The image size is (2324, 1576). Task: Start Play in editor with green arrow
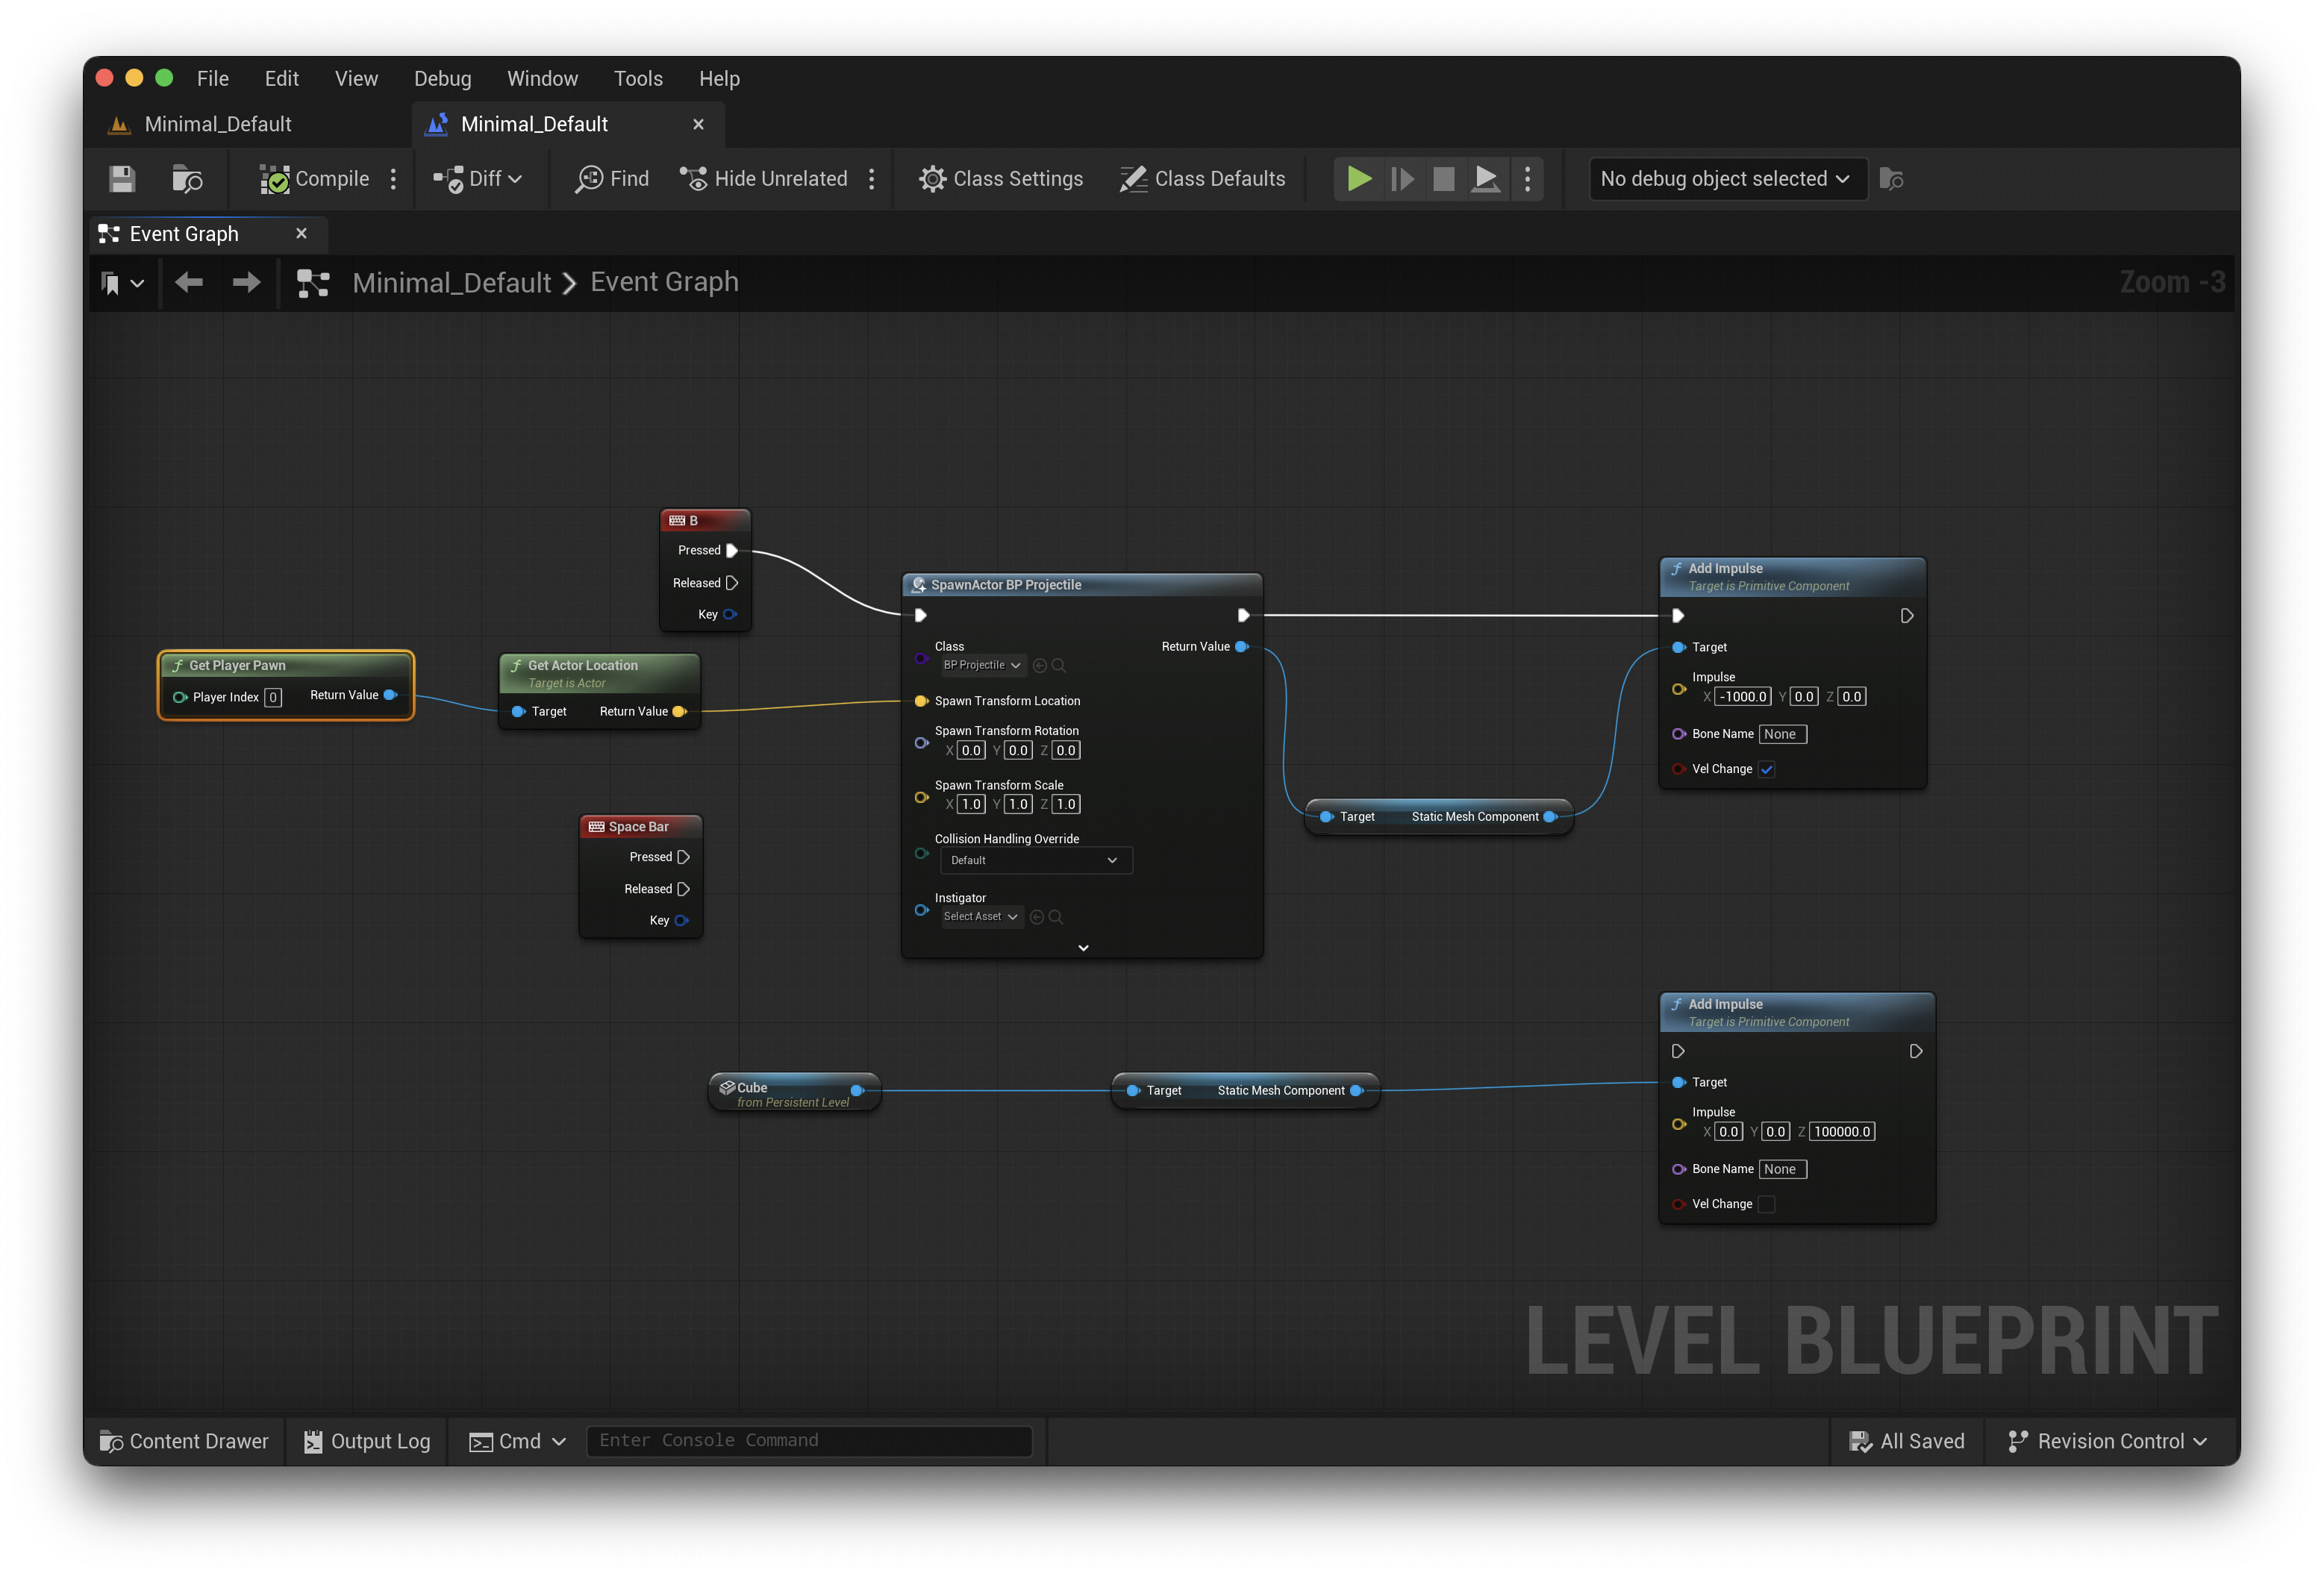click(1358, 179)
